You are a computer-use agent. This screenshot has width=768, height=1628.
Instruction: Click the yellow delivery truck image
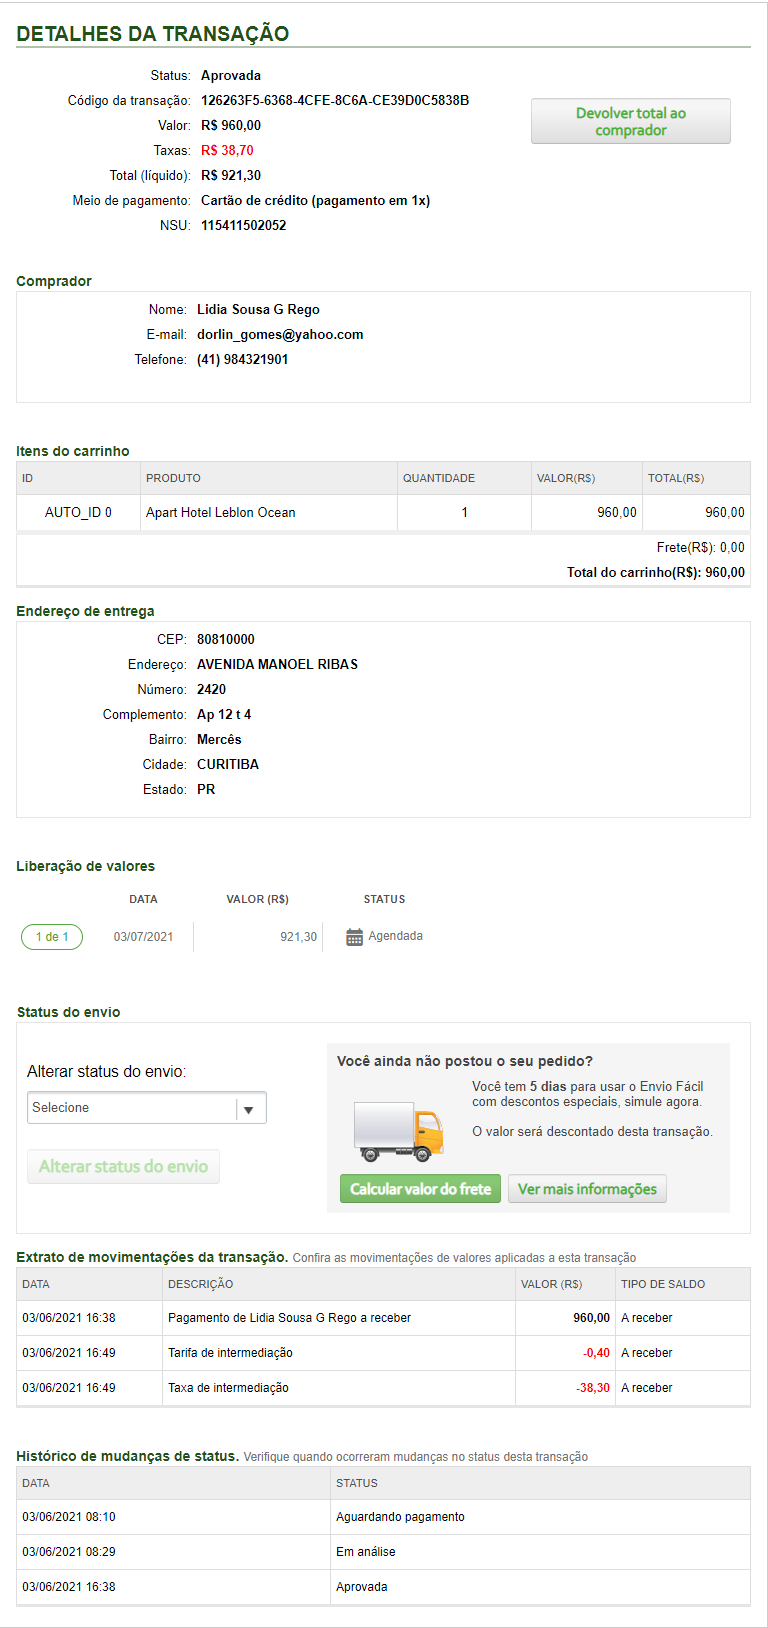click(398, 1131)
